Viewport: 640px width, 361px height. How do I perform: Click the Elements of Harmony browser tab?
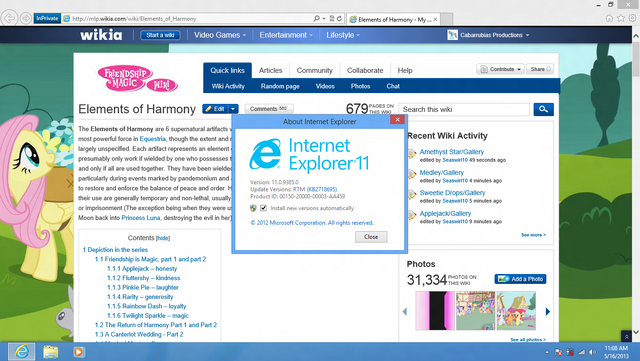pos(393,19)
